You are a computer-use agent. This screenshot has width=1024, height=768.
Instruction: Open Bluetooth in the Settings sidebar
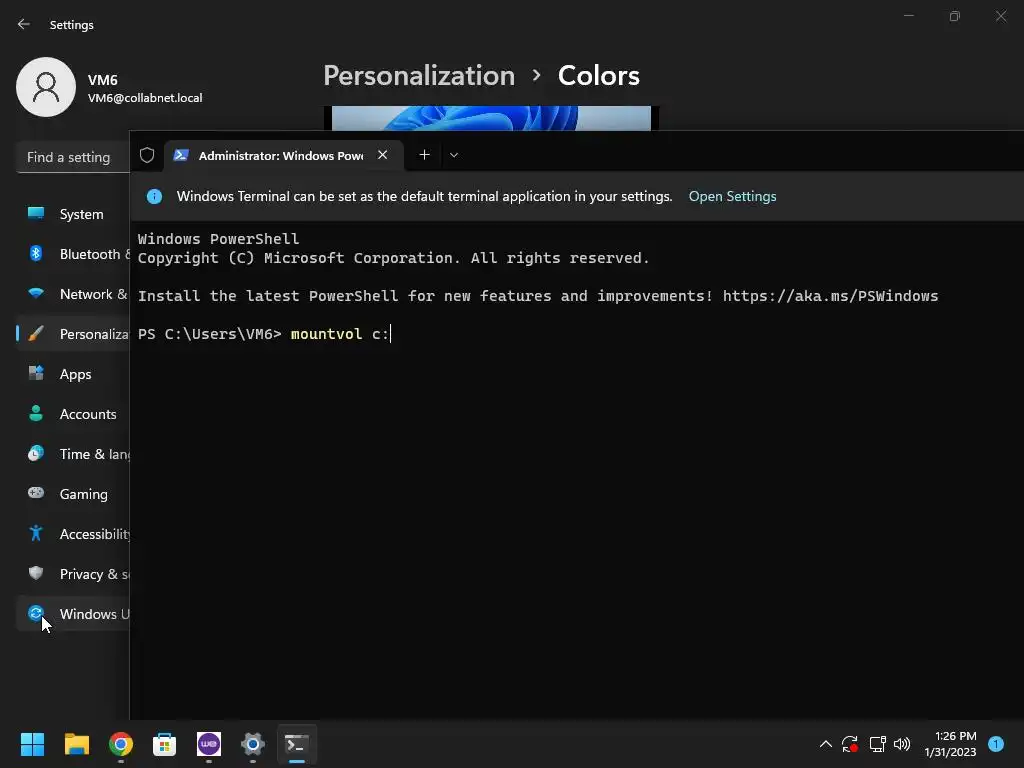coord(72,254)
